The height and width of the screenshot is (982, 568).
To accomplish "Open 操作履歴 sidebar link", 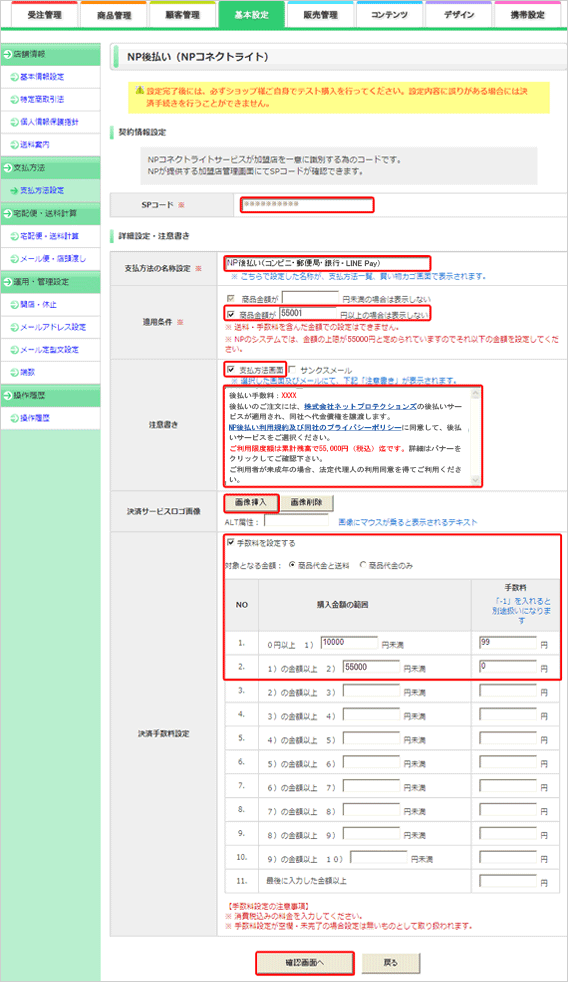I will coord(34,418).
